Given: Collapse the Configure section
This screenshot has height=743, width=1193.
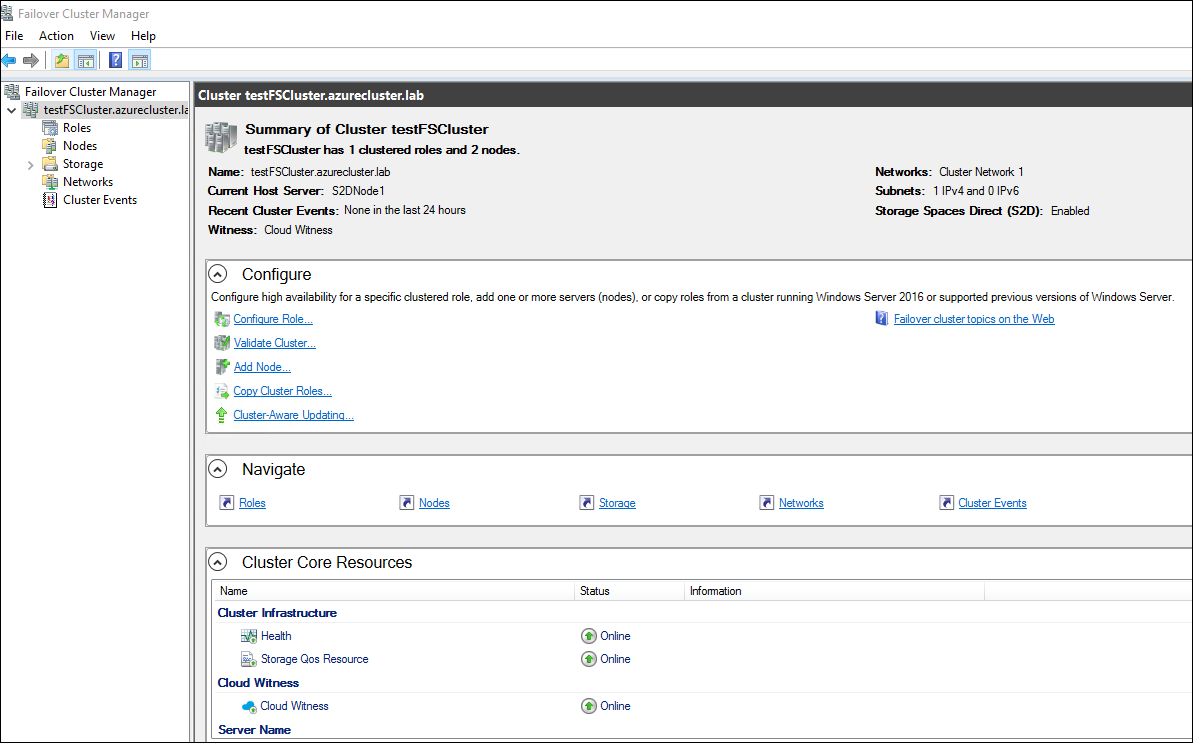Looking at the screenshot, I should pos(218,274).
